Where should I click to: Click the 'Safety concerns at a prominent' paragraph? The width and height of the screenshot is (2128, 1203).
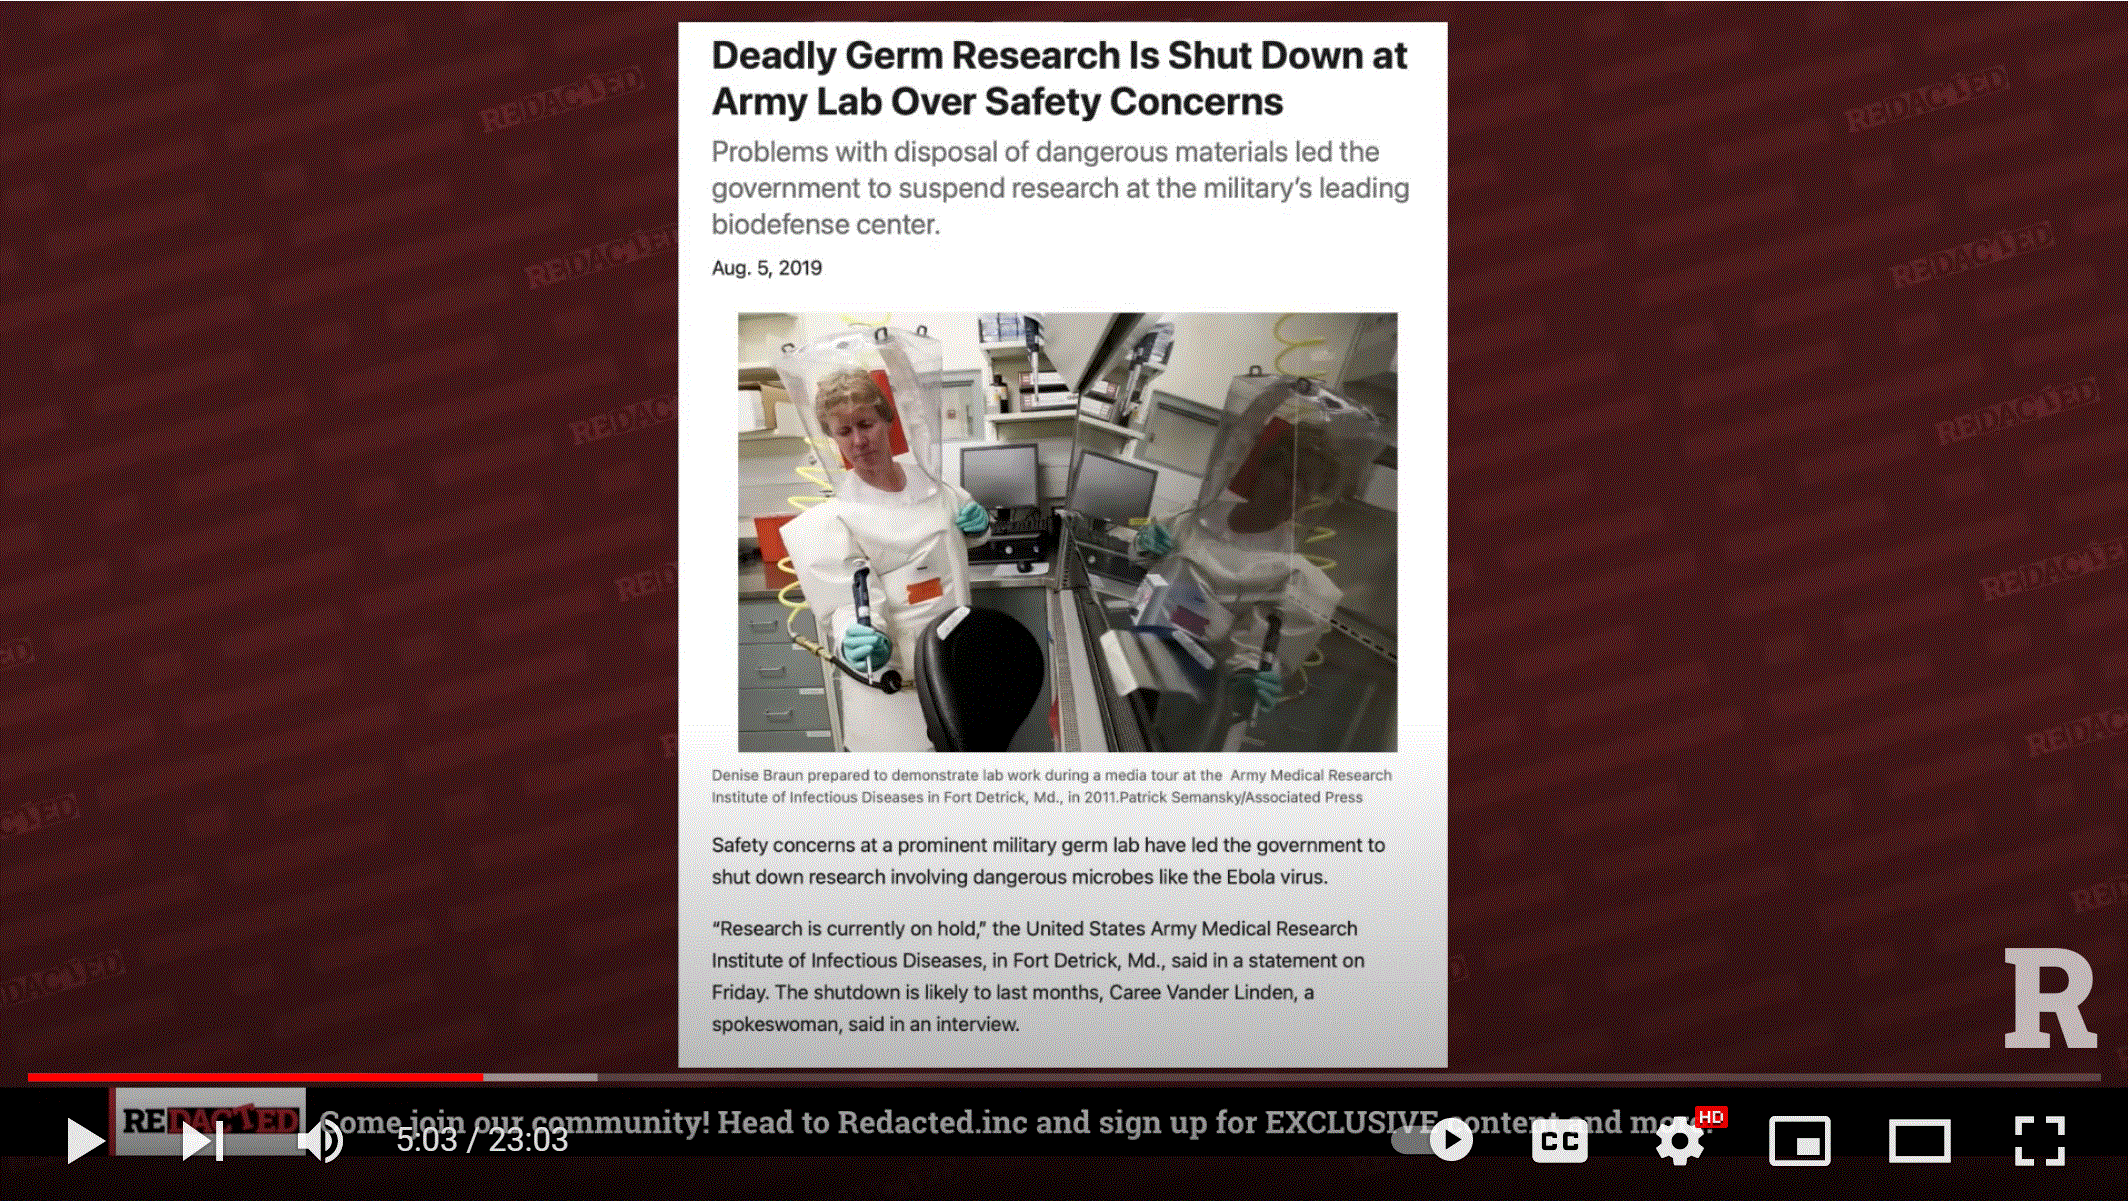(x=1048, y=861)
